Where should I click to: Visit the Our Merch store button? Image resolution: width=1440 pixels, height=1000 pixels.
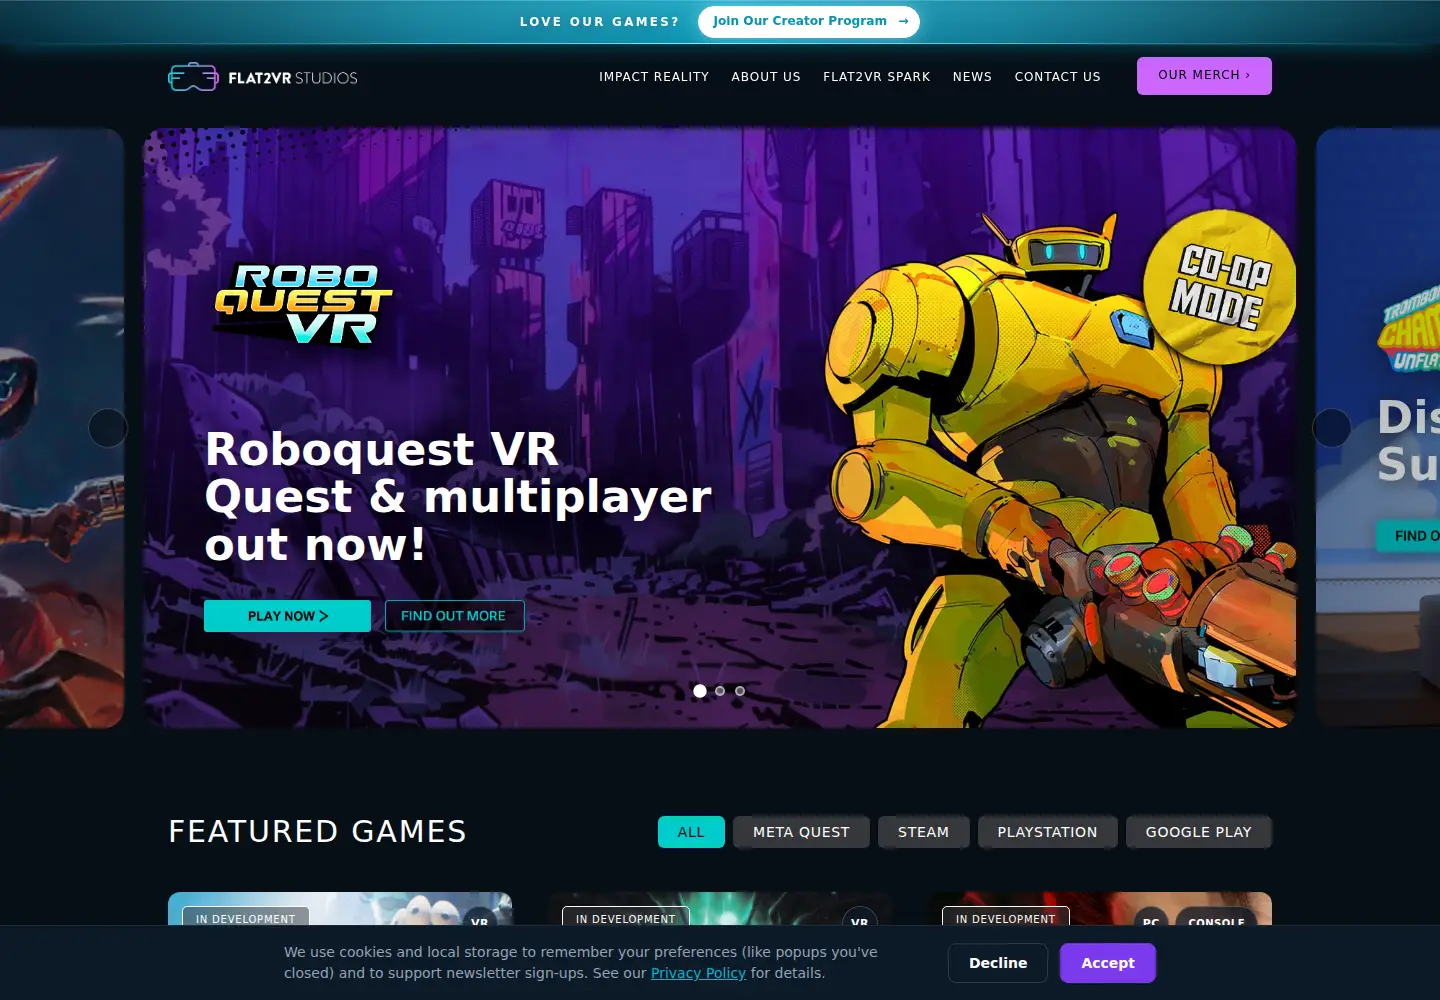(1204, 76)
